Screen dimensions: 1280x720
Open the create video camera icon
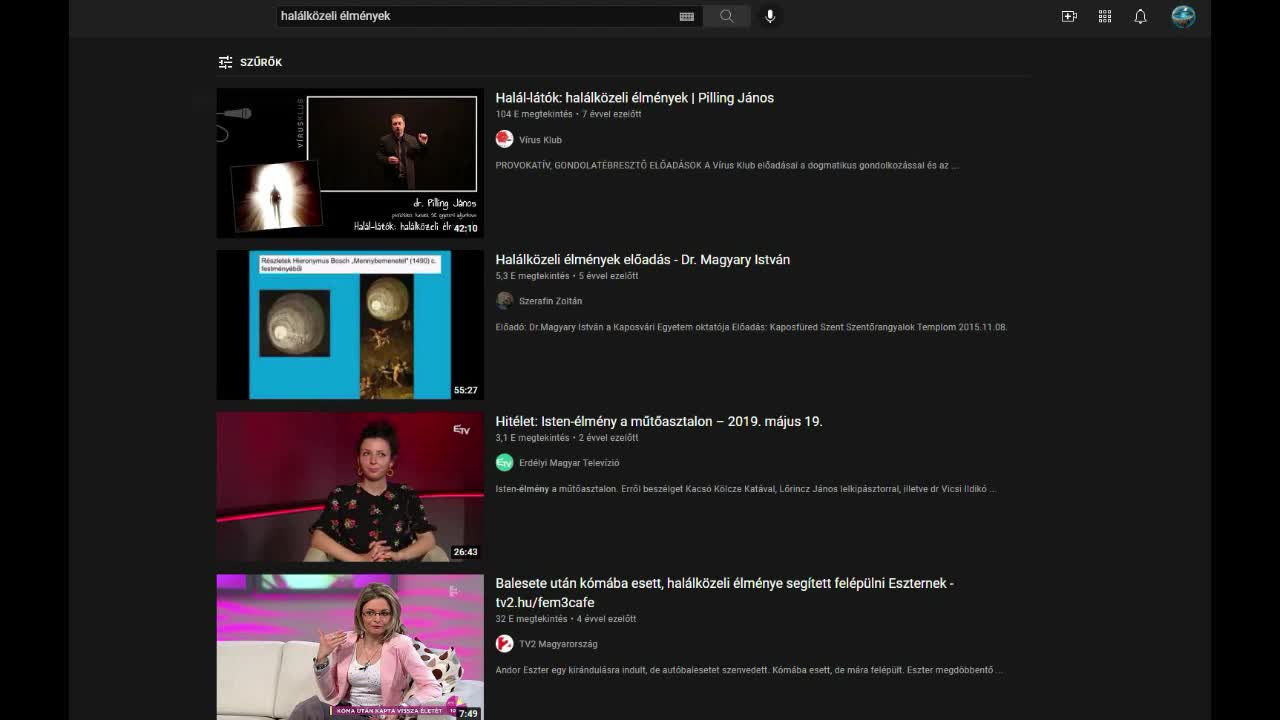pyautogui.click(x=1069, y=16)
